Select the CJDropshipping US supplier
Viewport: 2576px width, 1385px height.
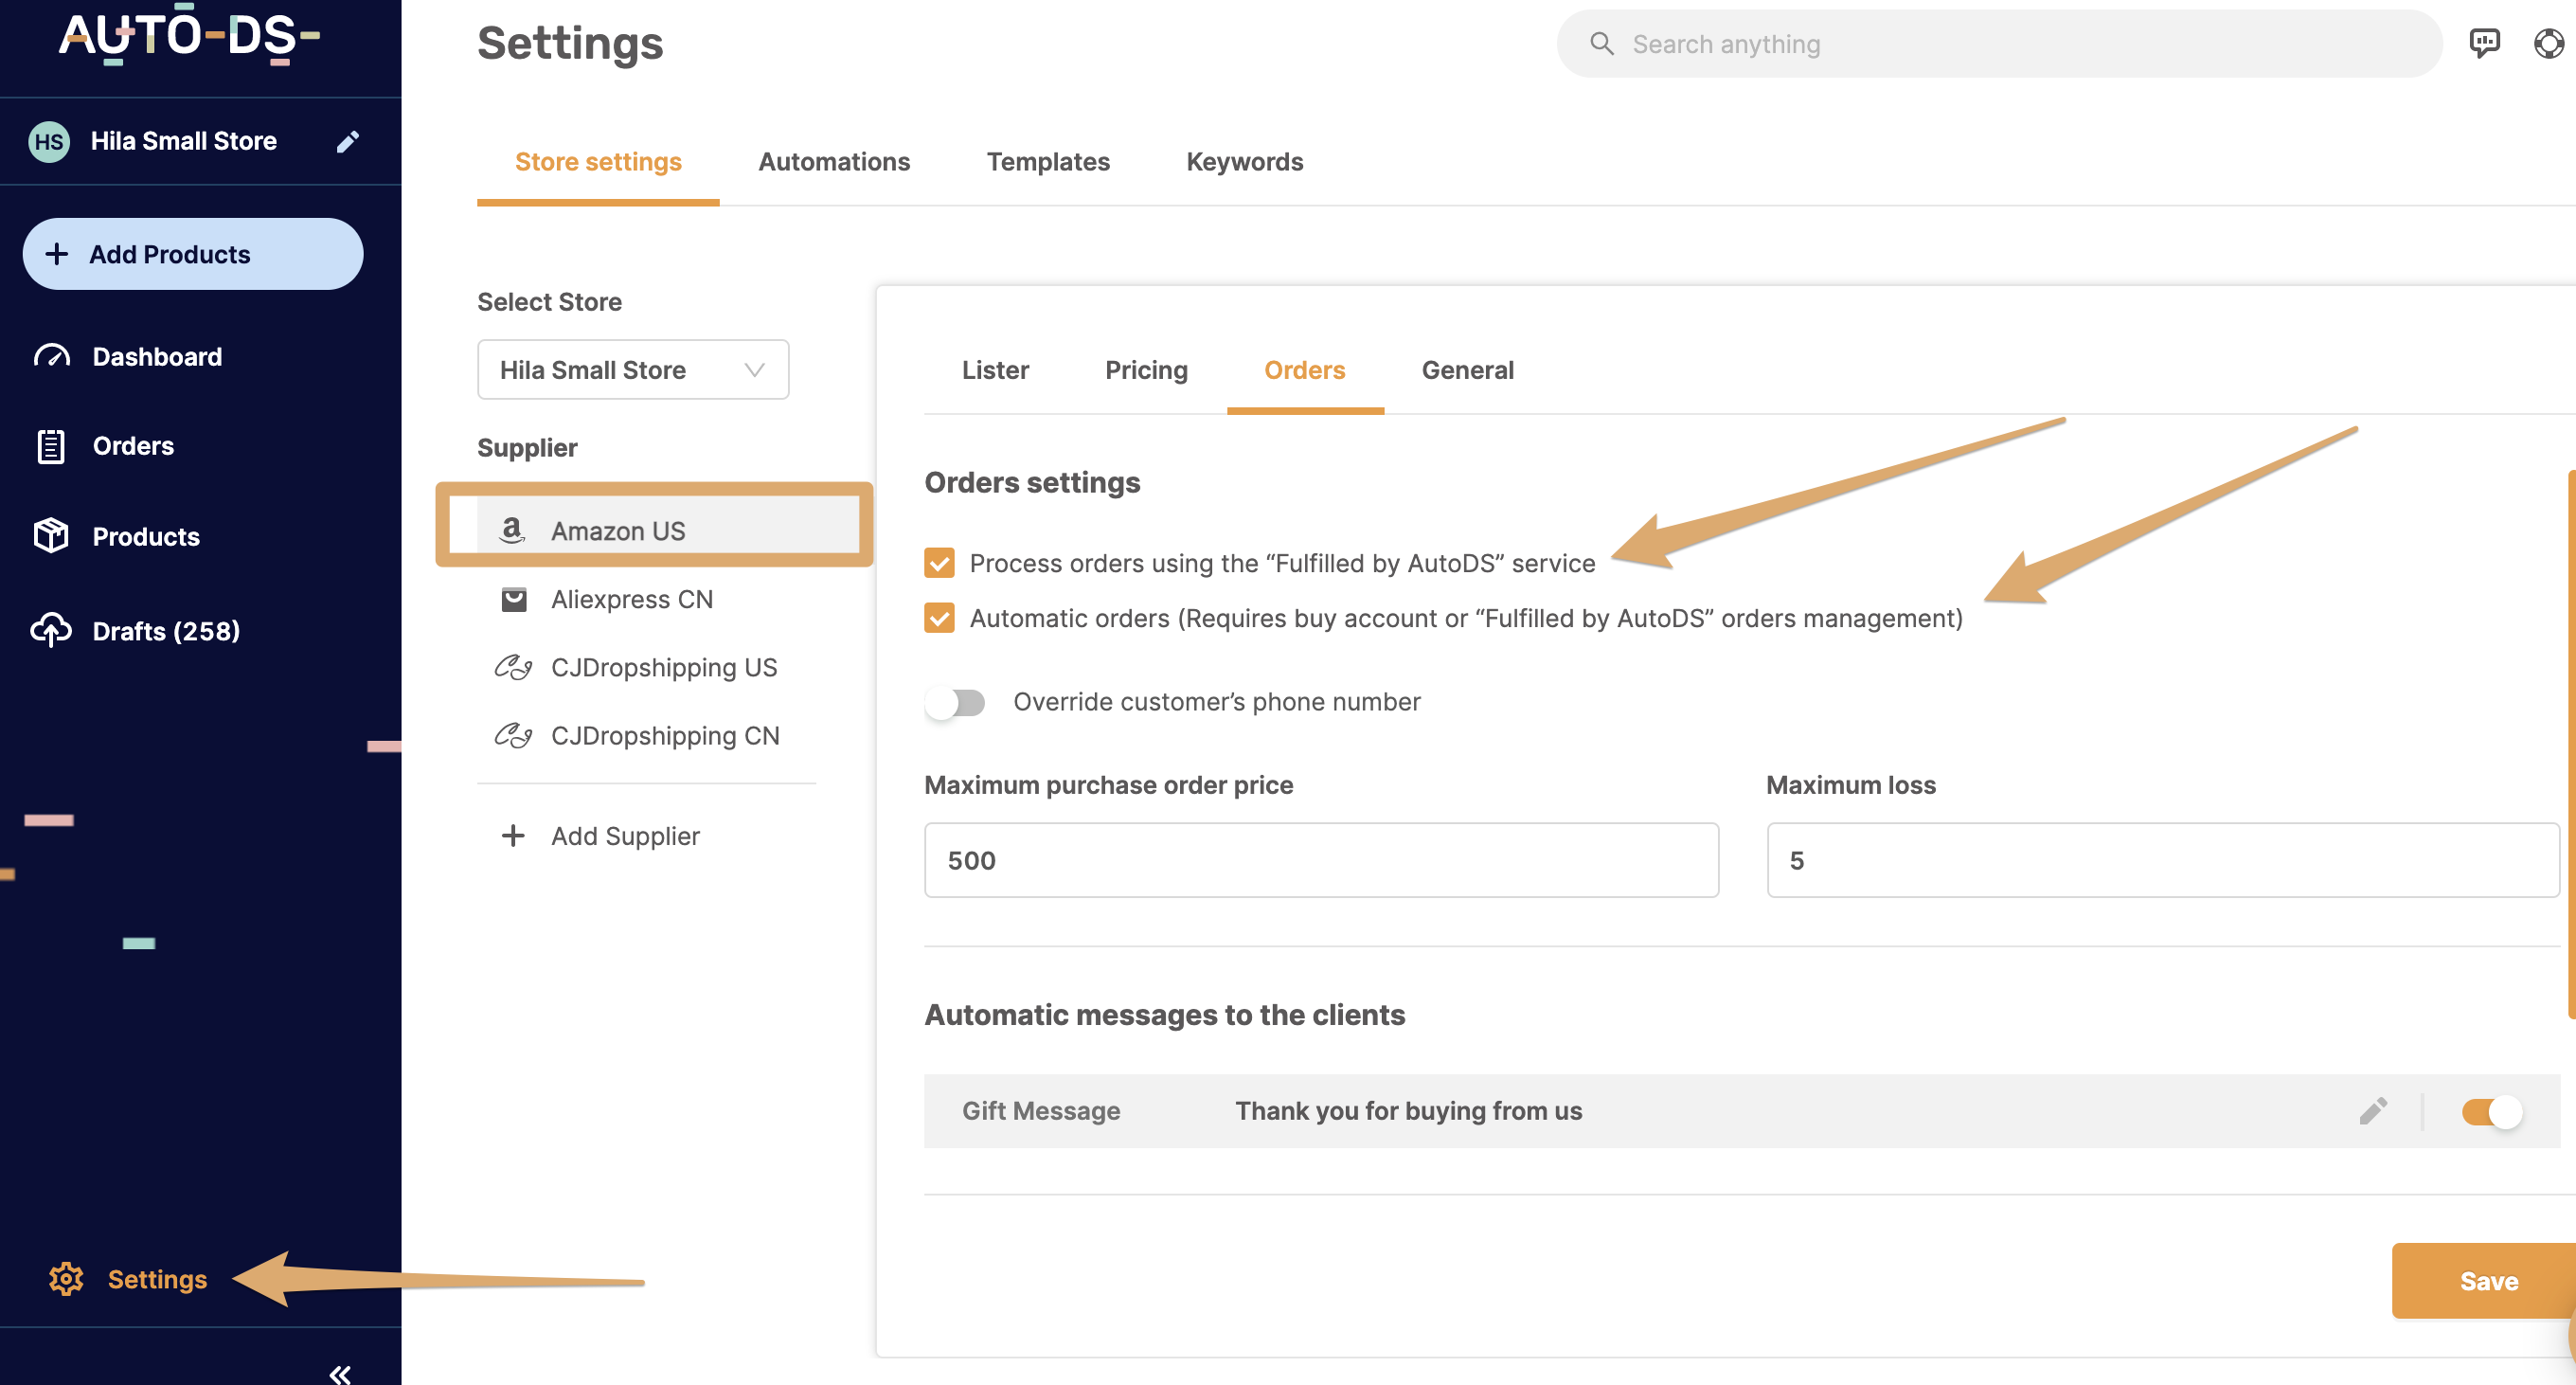(x=664, y=667)
